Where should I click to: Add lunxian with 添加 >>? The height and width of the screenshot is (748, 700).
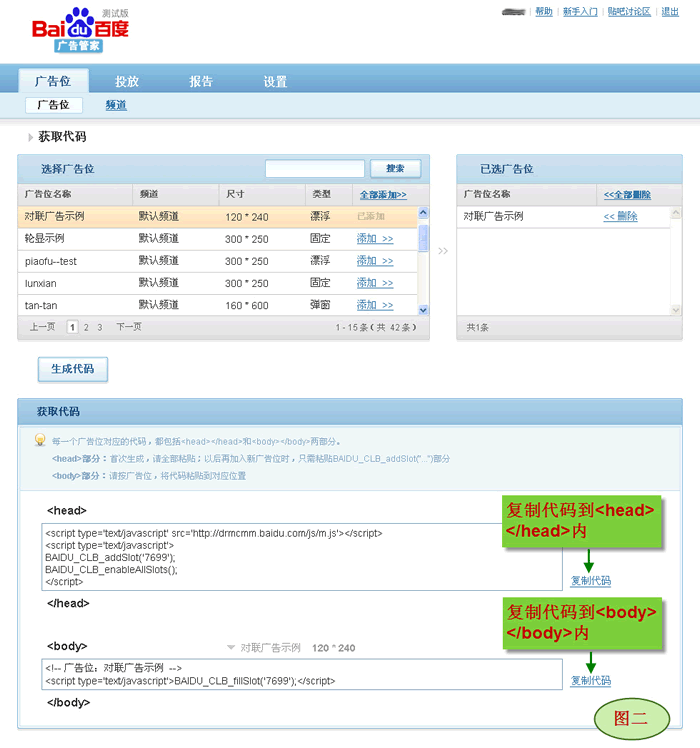pyautogui.click(x=375, y=283)
